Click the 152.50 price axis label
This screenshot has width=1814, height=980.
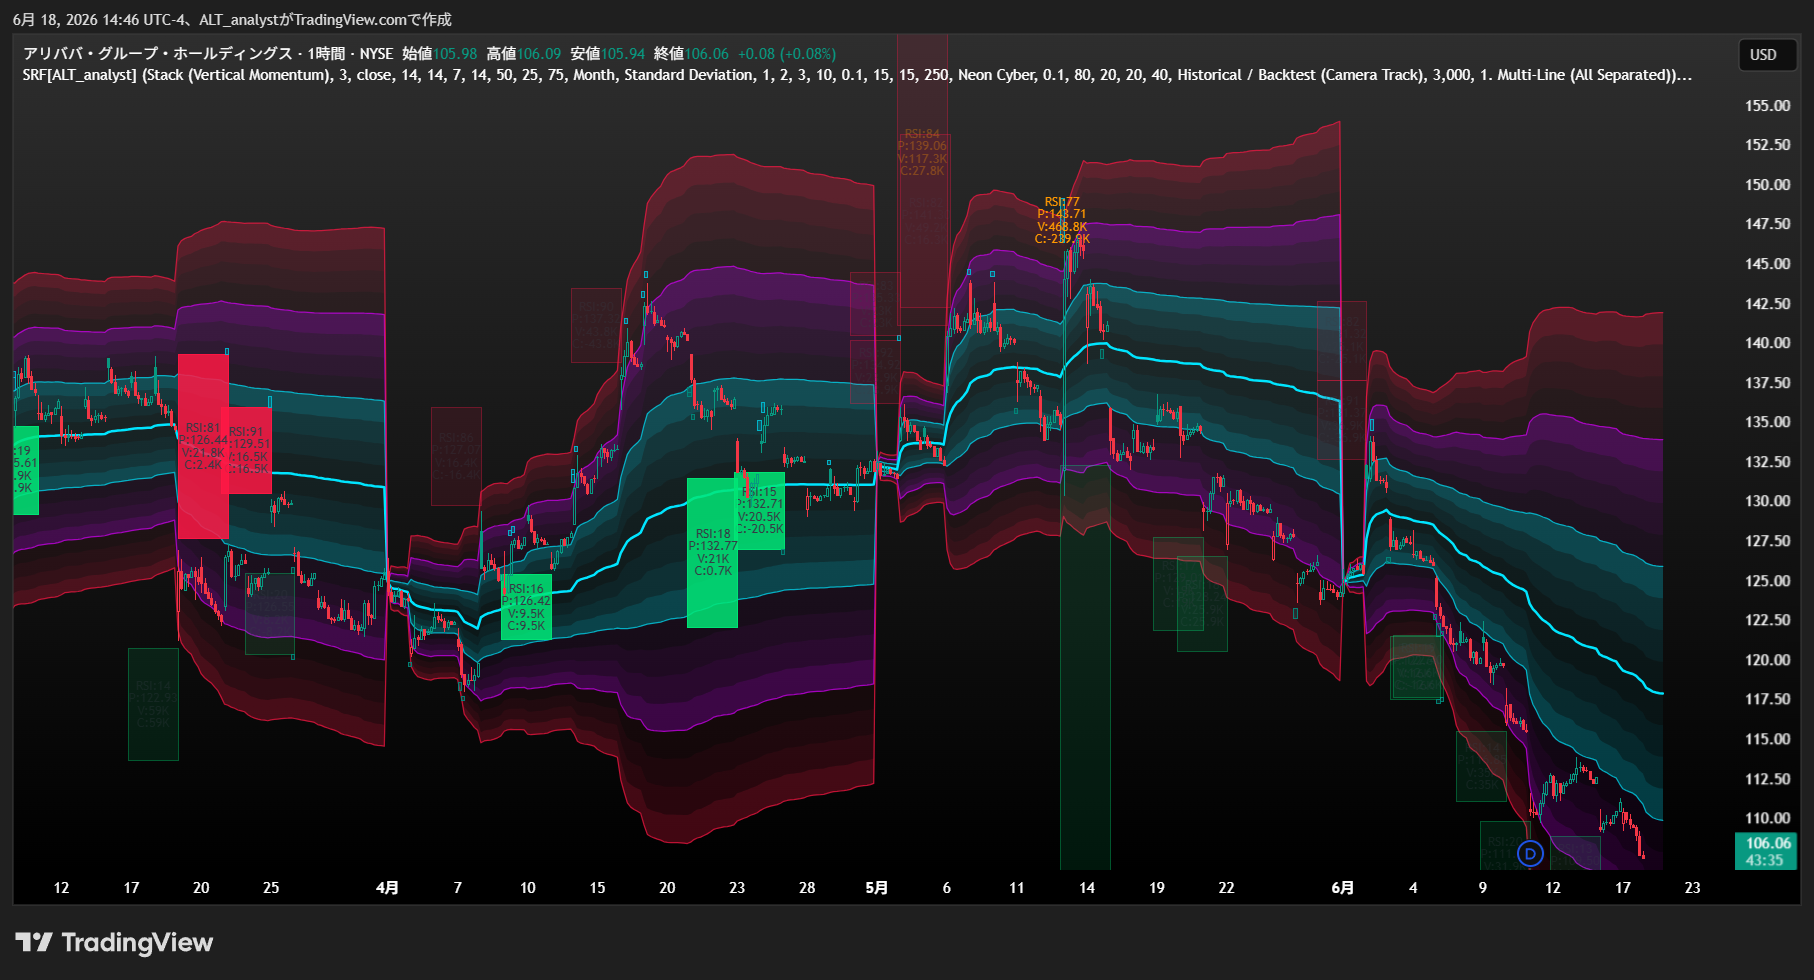(x=1767, y=145)
